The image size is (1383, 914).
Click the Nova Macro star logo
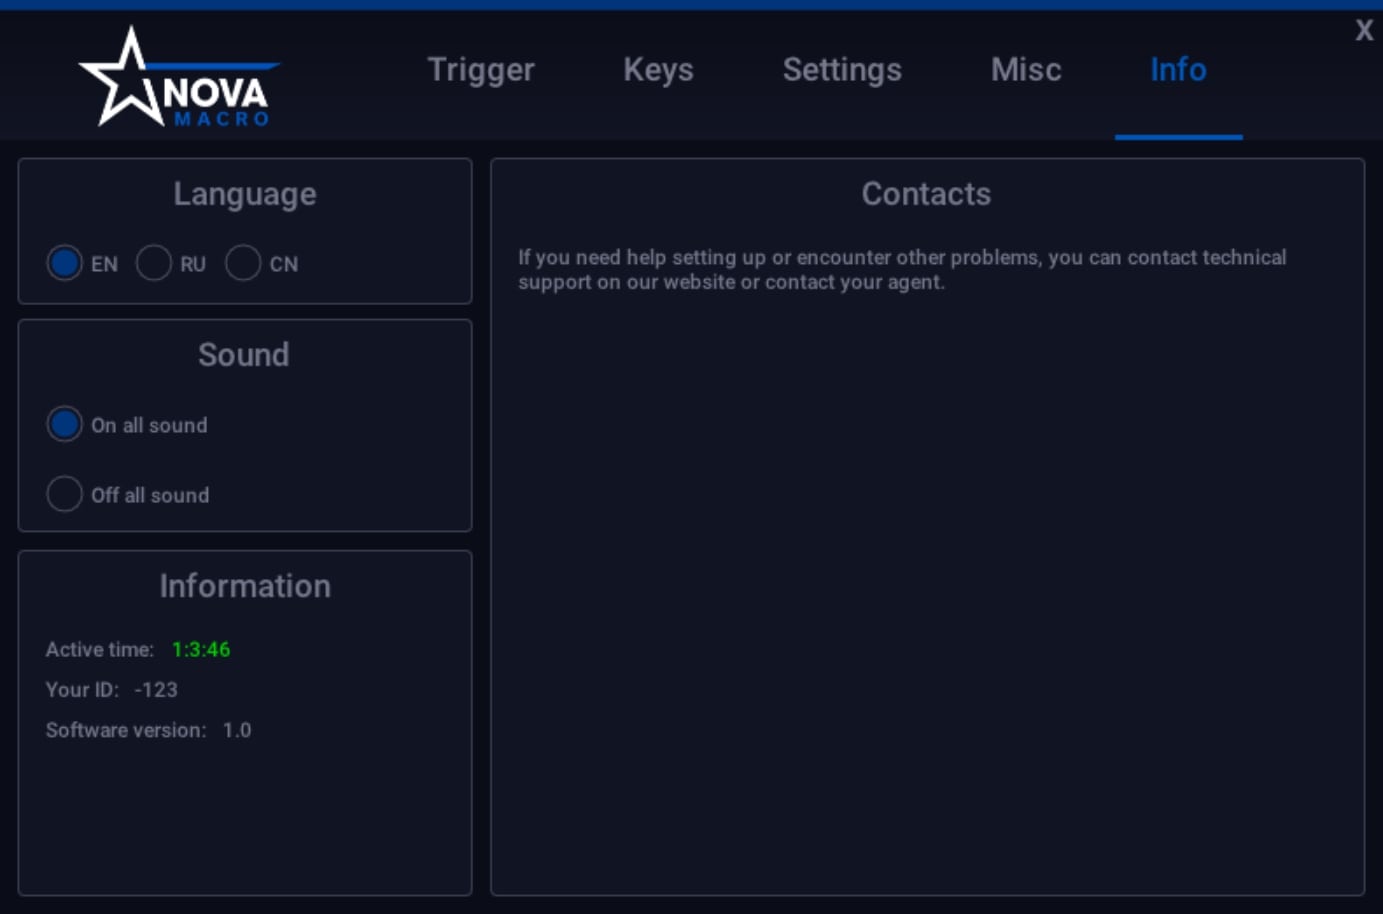(175, 80)
